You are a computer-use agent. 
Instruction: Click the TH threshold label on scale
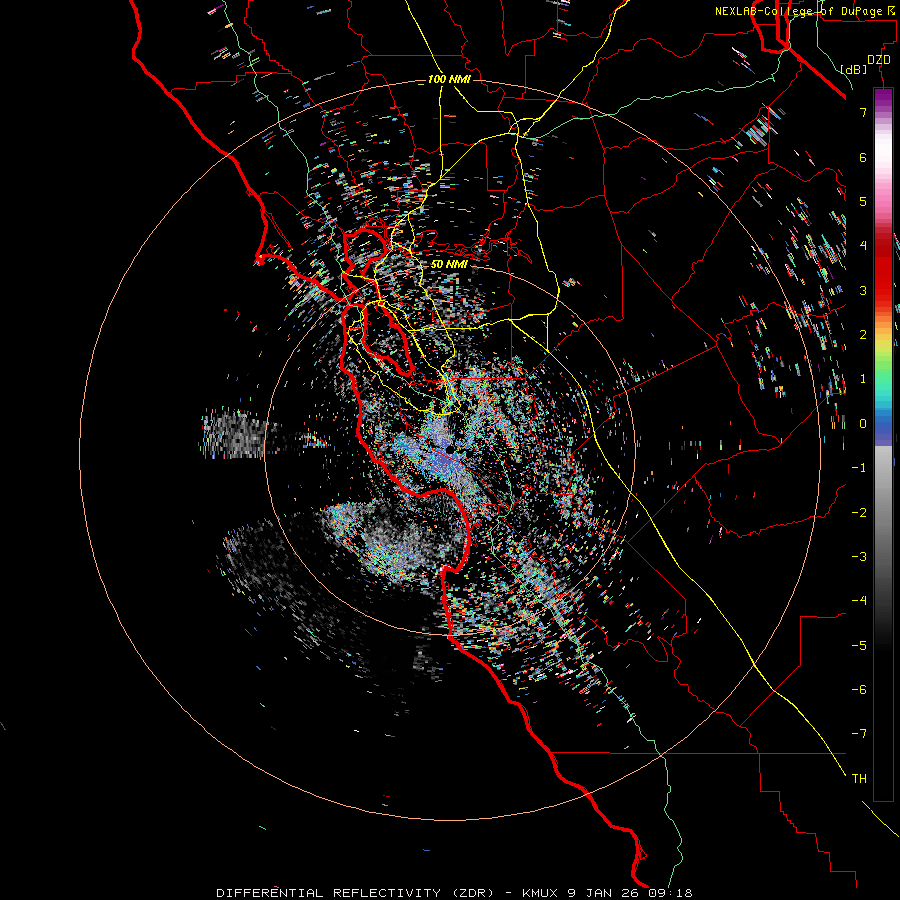point(859,779)
